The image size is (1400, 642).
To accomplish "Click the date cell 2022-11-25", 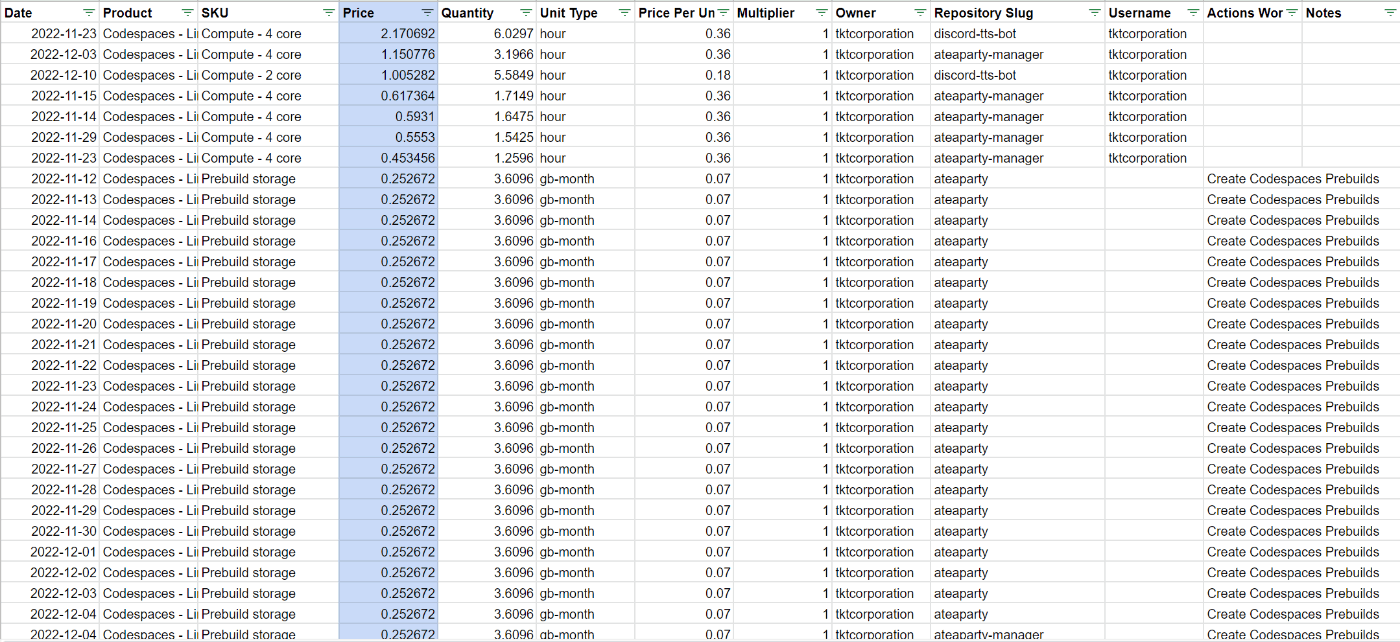I will pyautogui.click(x=50, y=428).
